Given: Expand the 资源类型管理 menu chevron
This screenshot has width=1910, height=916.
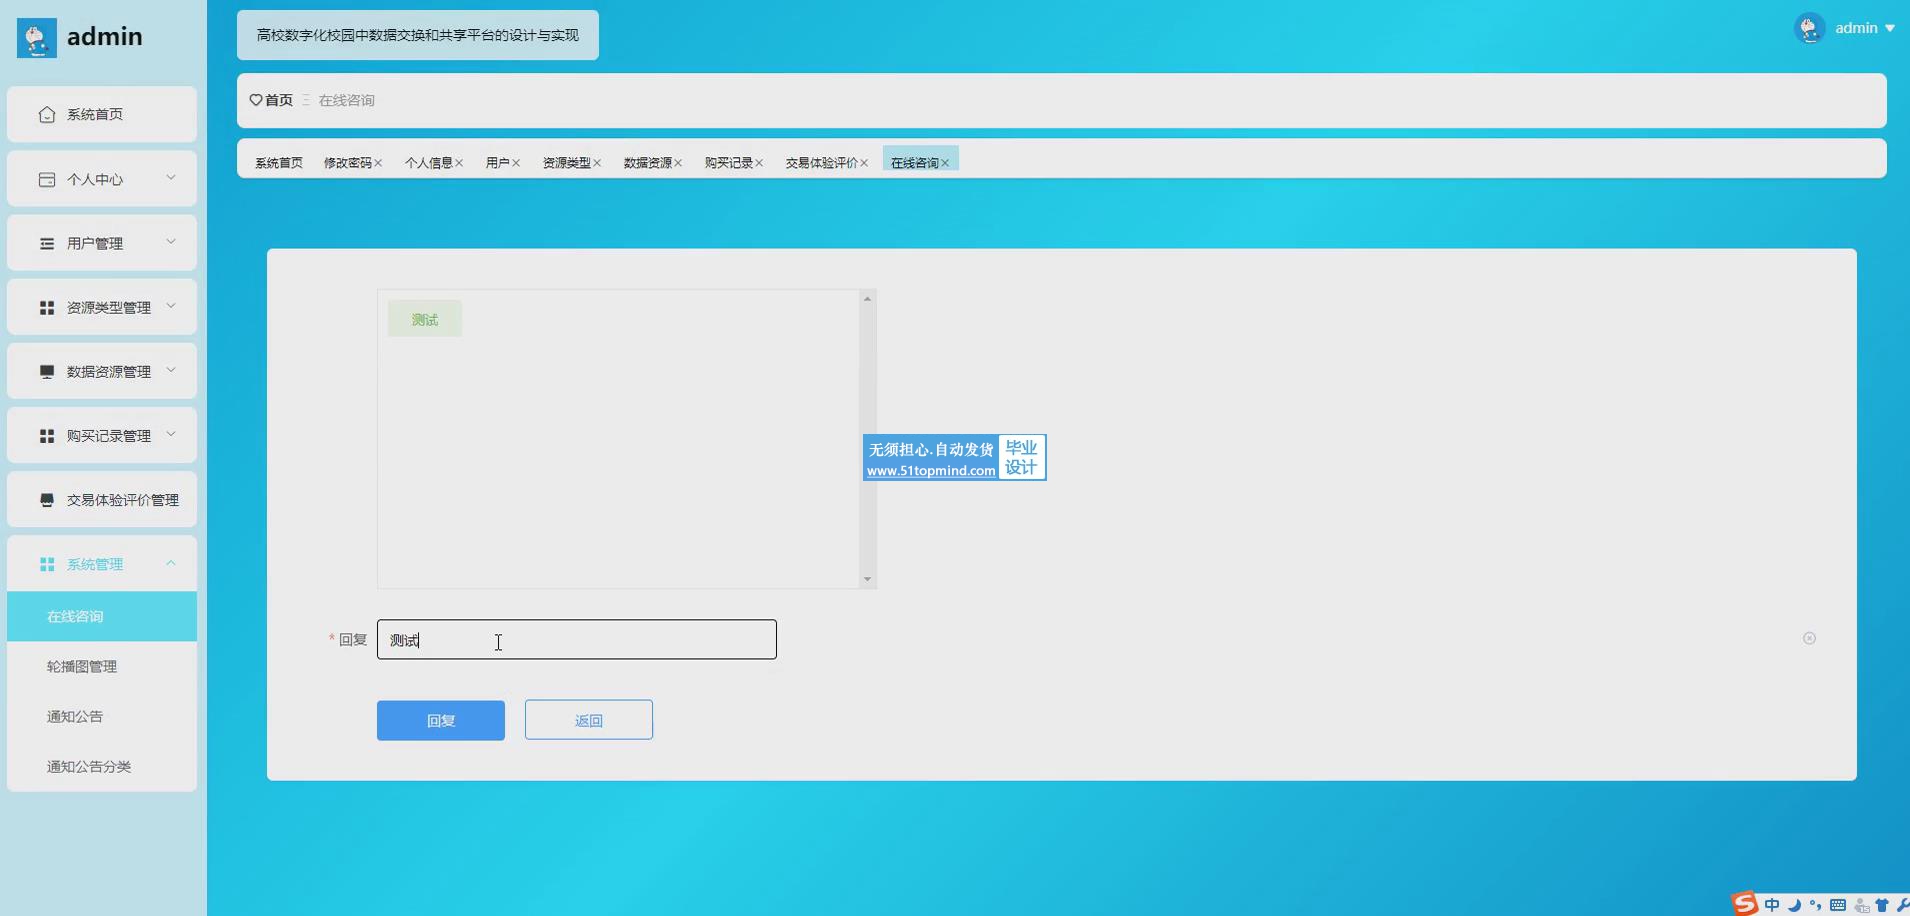Looking at the screenshot, I should coord(171,306).
